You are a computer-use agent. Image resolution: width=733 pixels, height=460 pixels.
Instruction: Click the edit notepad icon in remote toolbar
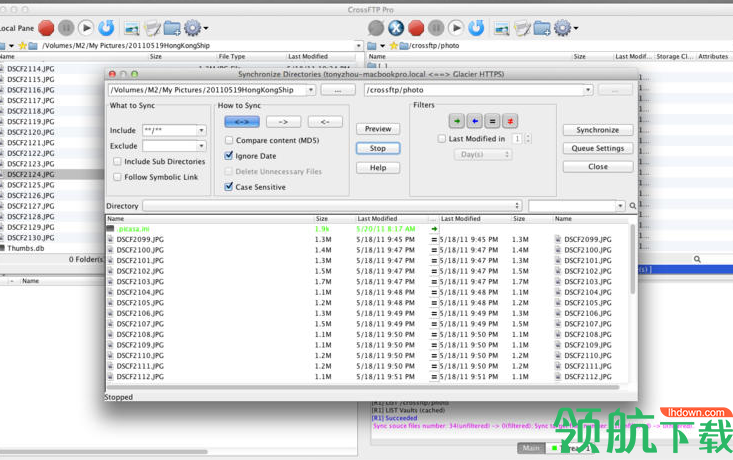522,29
